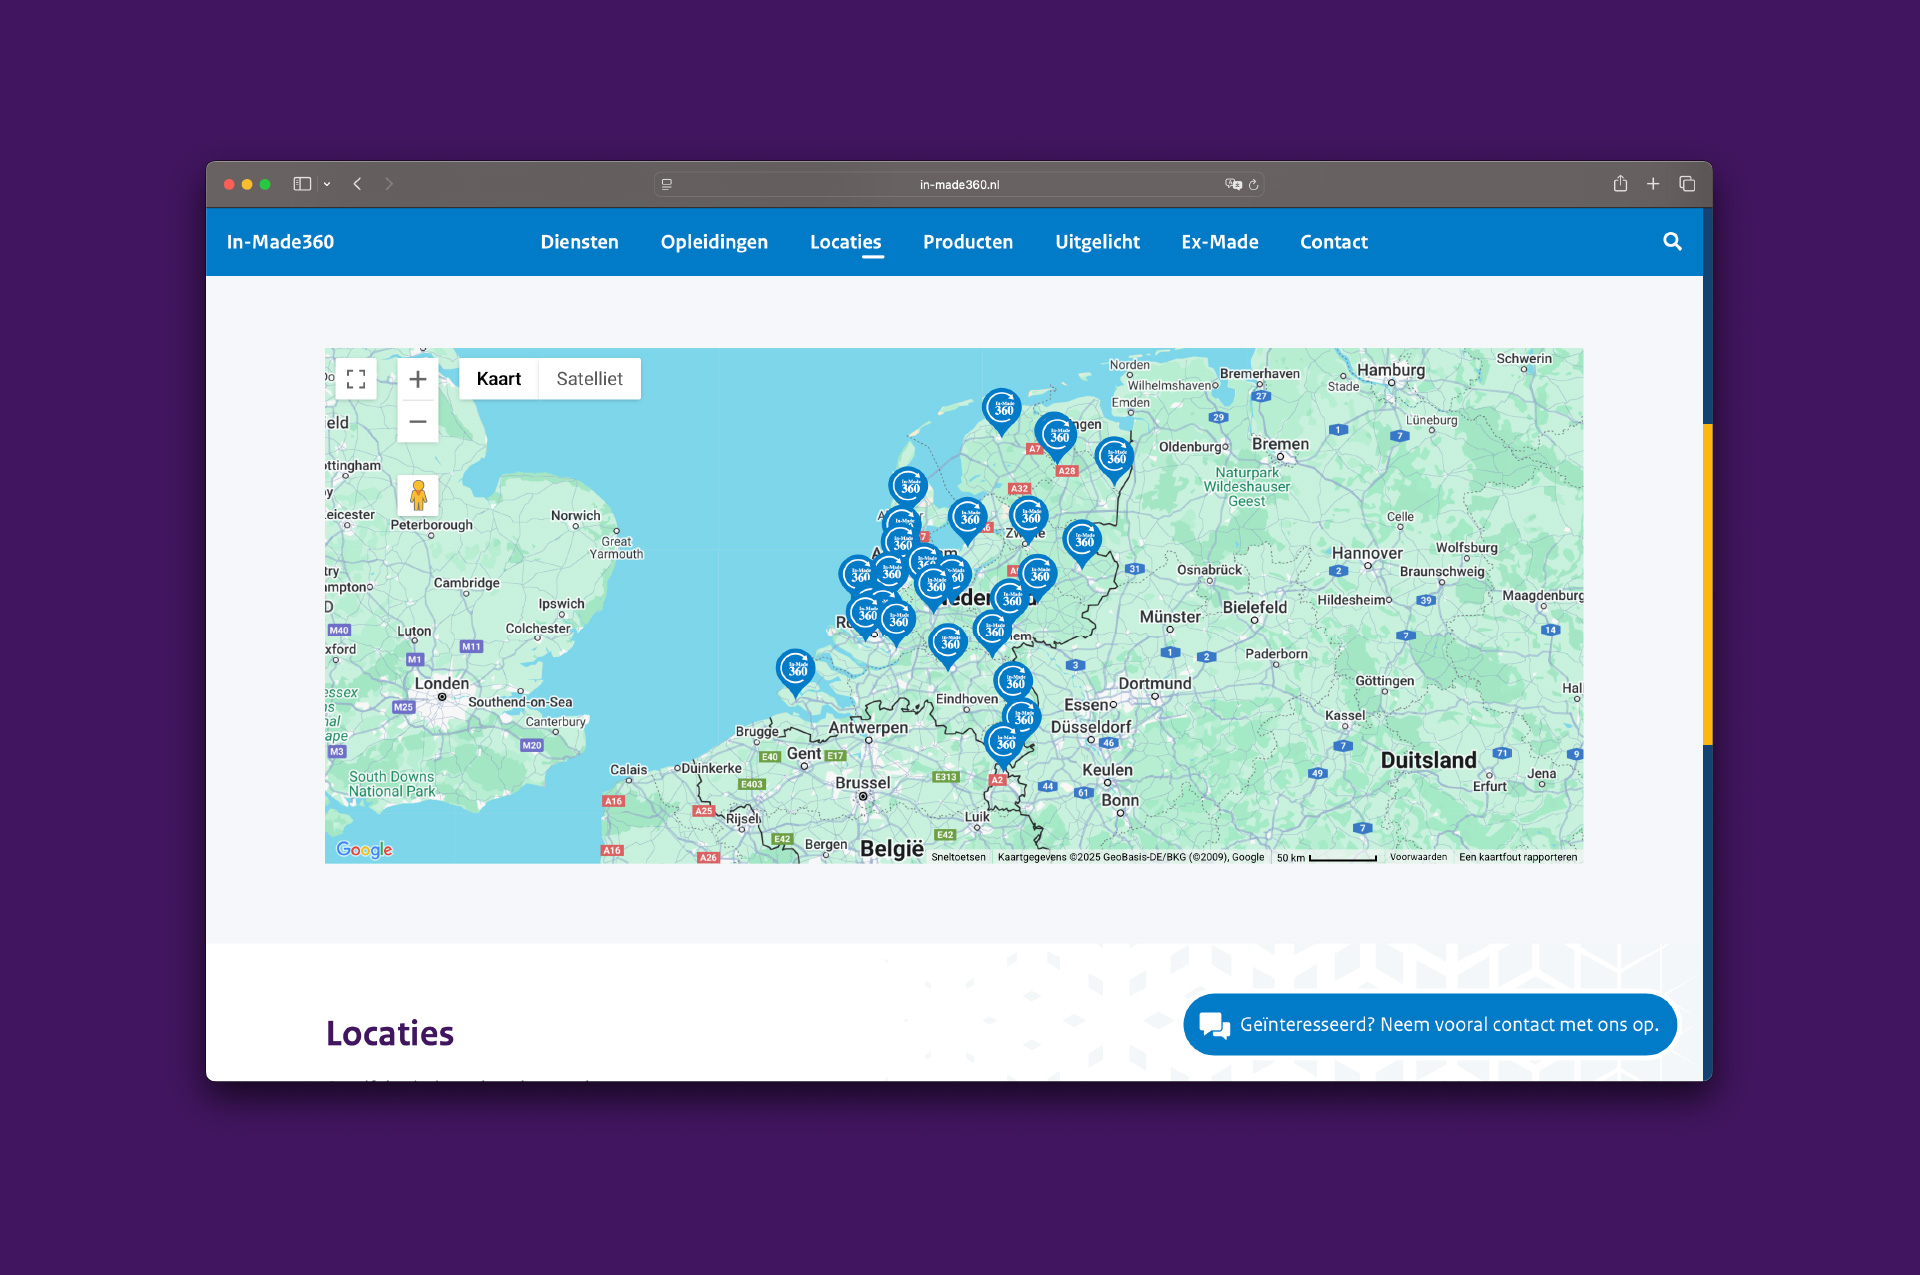Image resolution: width=1920 pixels, height=1275 pixels.
Task: Click the northernmost 360 map marker
Action: (x=1001, y=410)
